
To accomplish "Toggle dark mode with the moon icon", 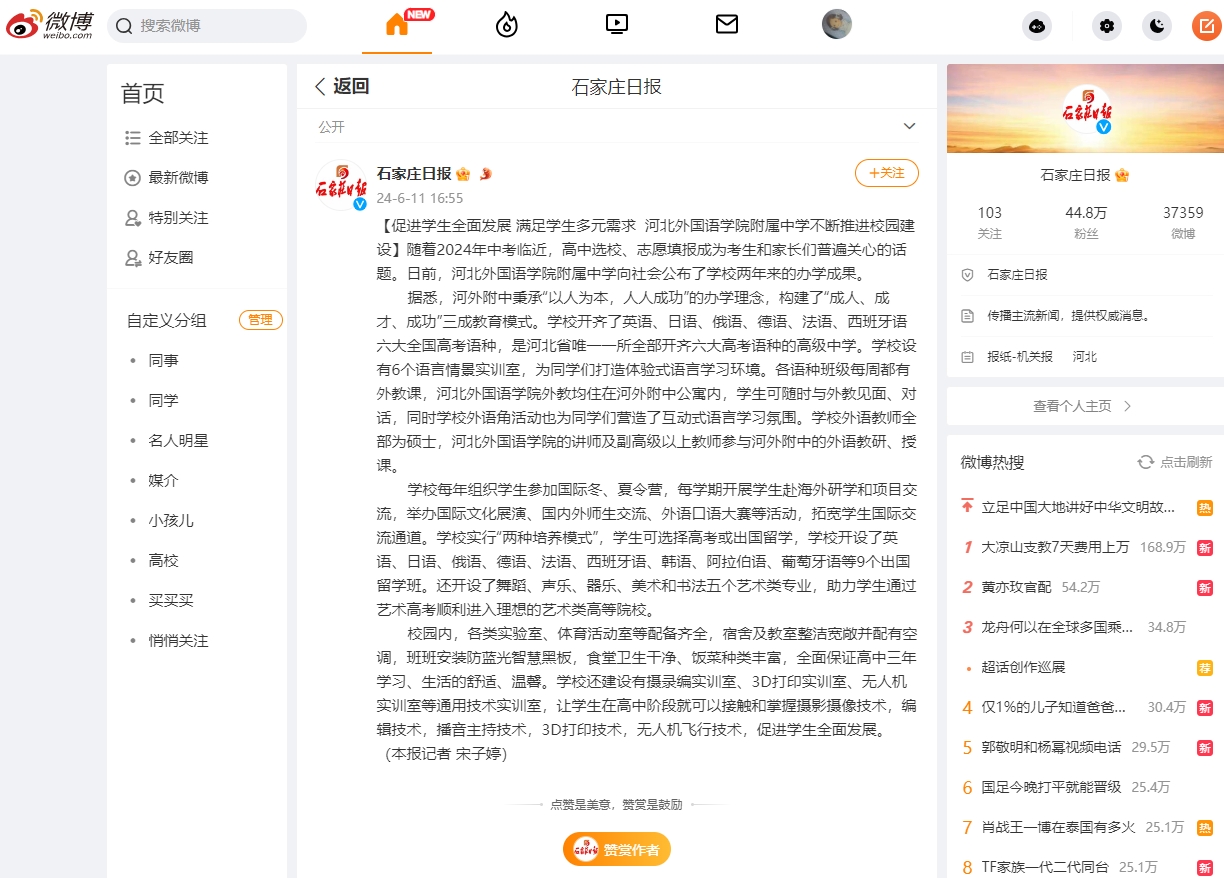I will [1157, 26].
